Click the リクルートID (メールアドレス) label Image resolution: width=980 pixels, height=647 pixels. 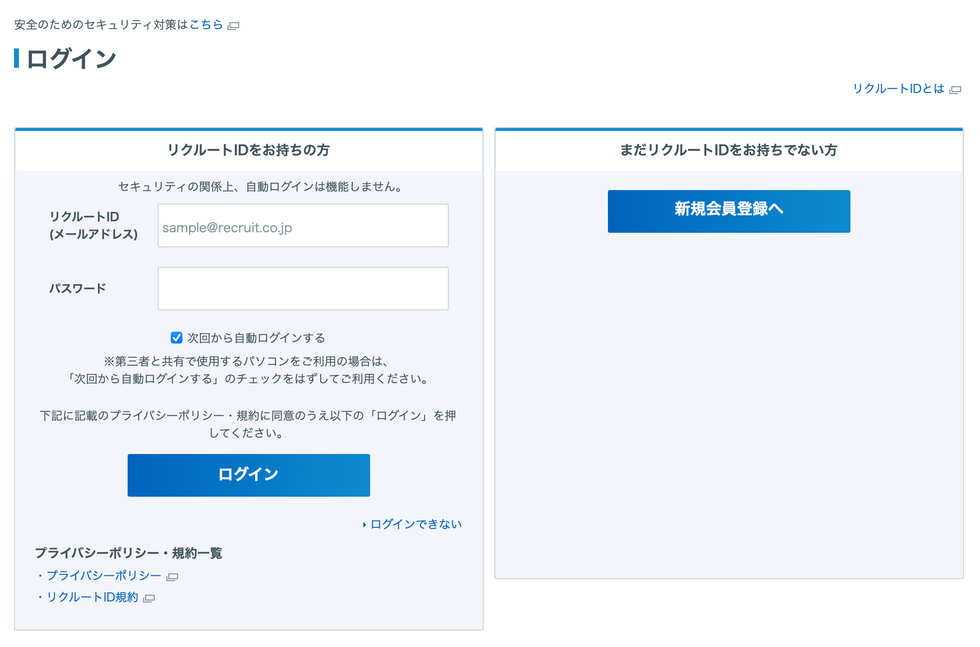pyautogui.click(x=94, y=226)
